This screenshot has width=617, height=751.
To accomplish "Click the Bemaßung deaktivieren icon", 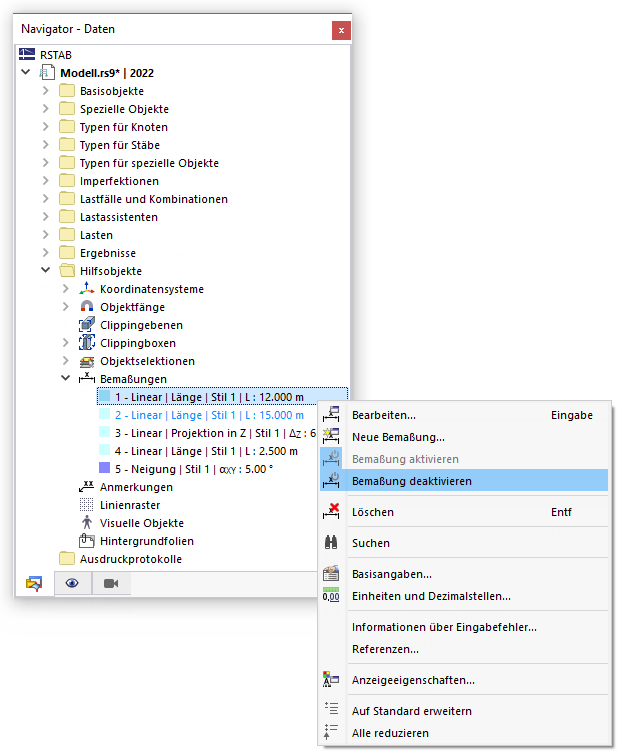I will tap(331, 480).
